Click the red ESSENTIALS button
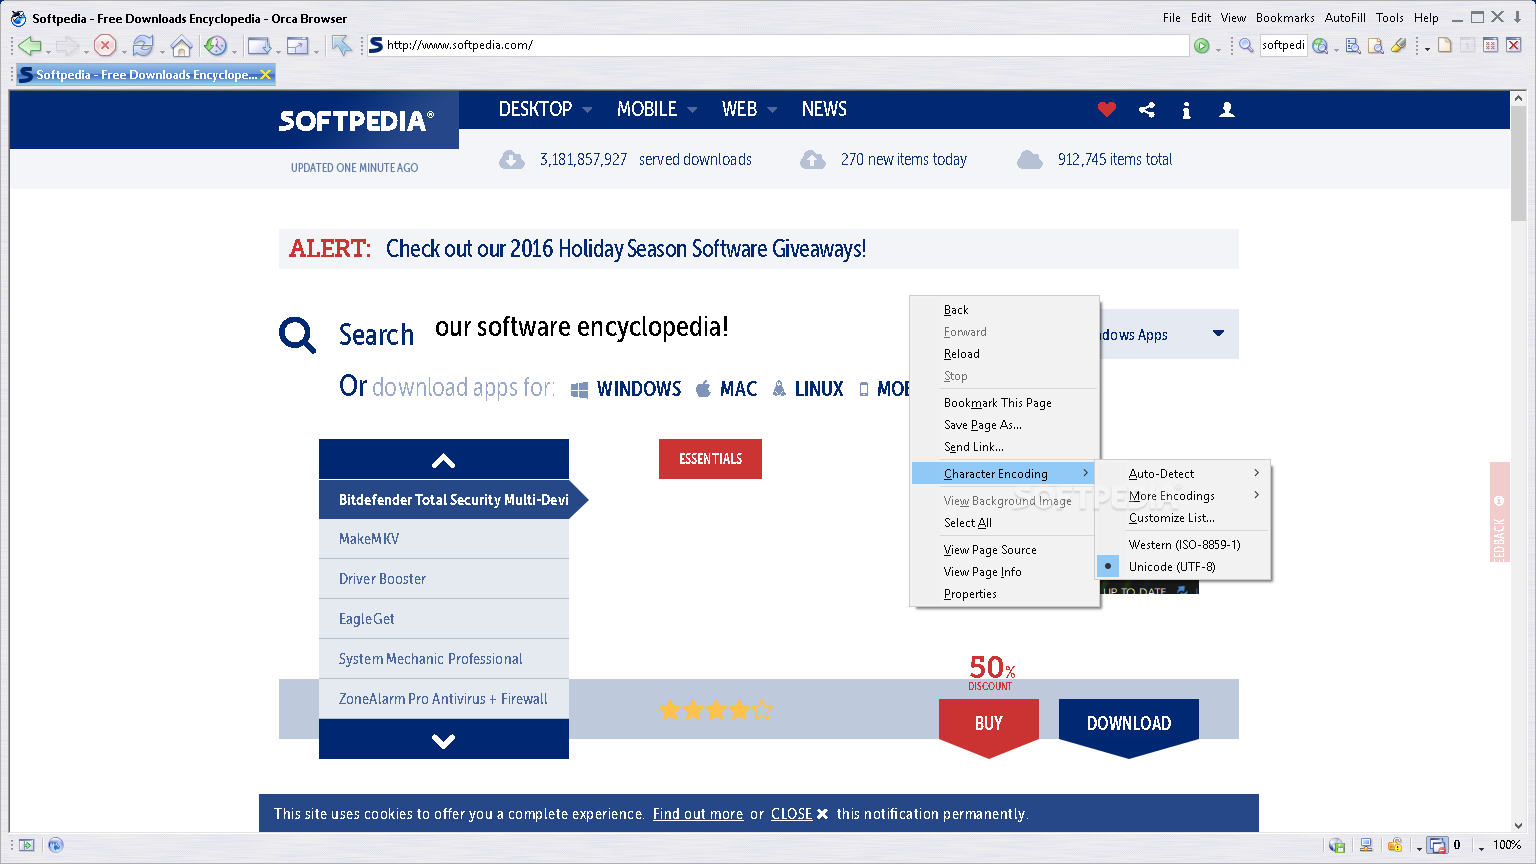1536x864 pixels. click(x=710, y=459)
